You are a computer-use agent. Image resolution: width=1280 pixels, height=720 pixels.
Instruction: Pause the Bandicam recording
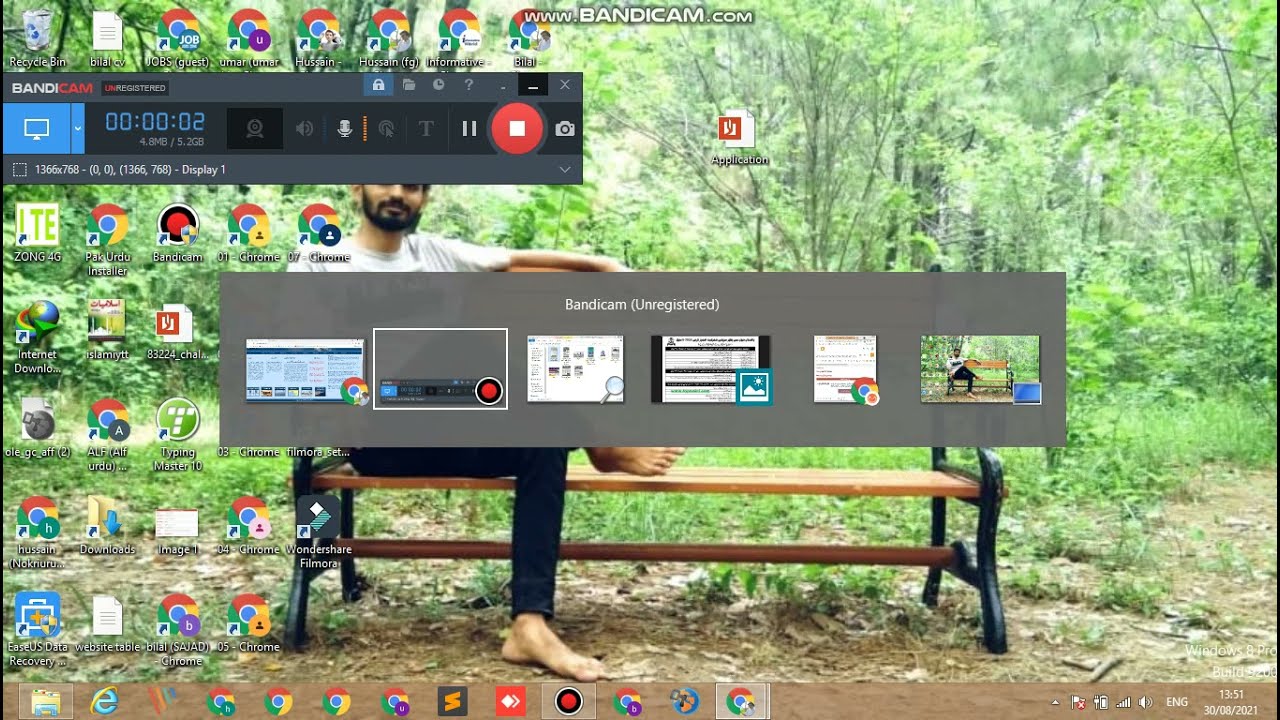[468, 128]
